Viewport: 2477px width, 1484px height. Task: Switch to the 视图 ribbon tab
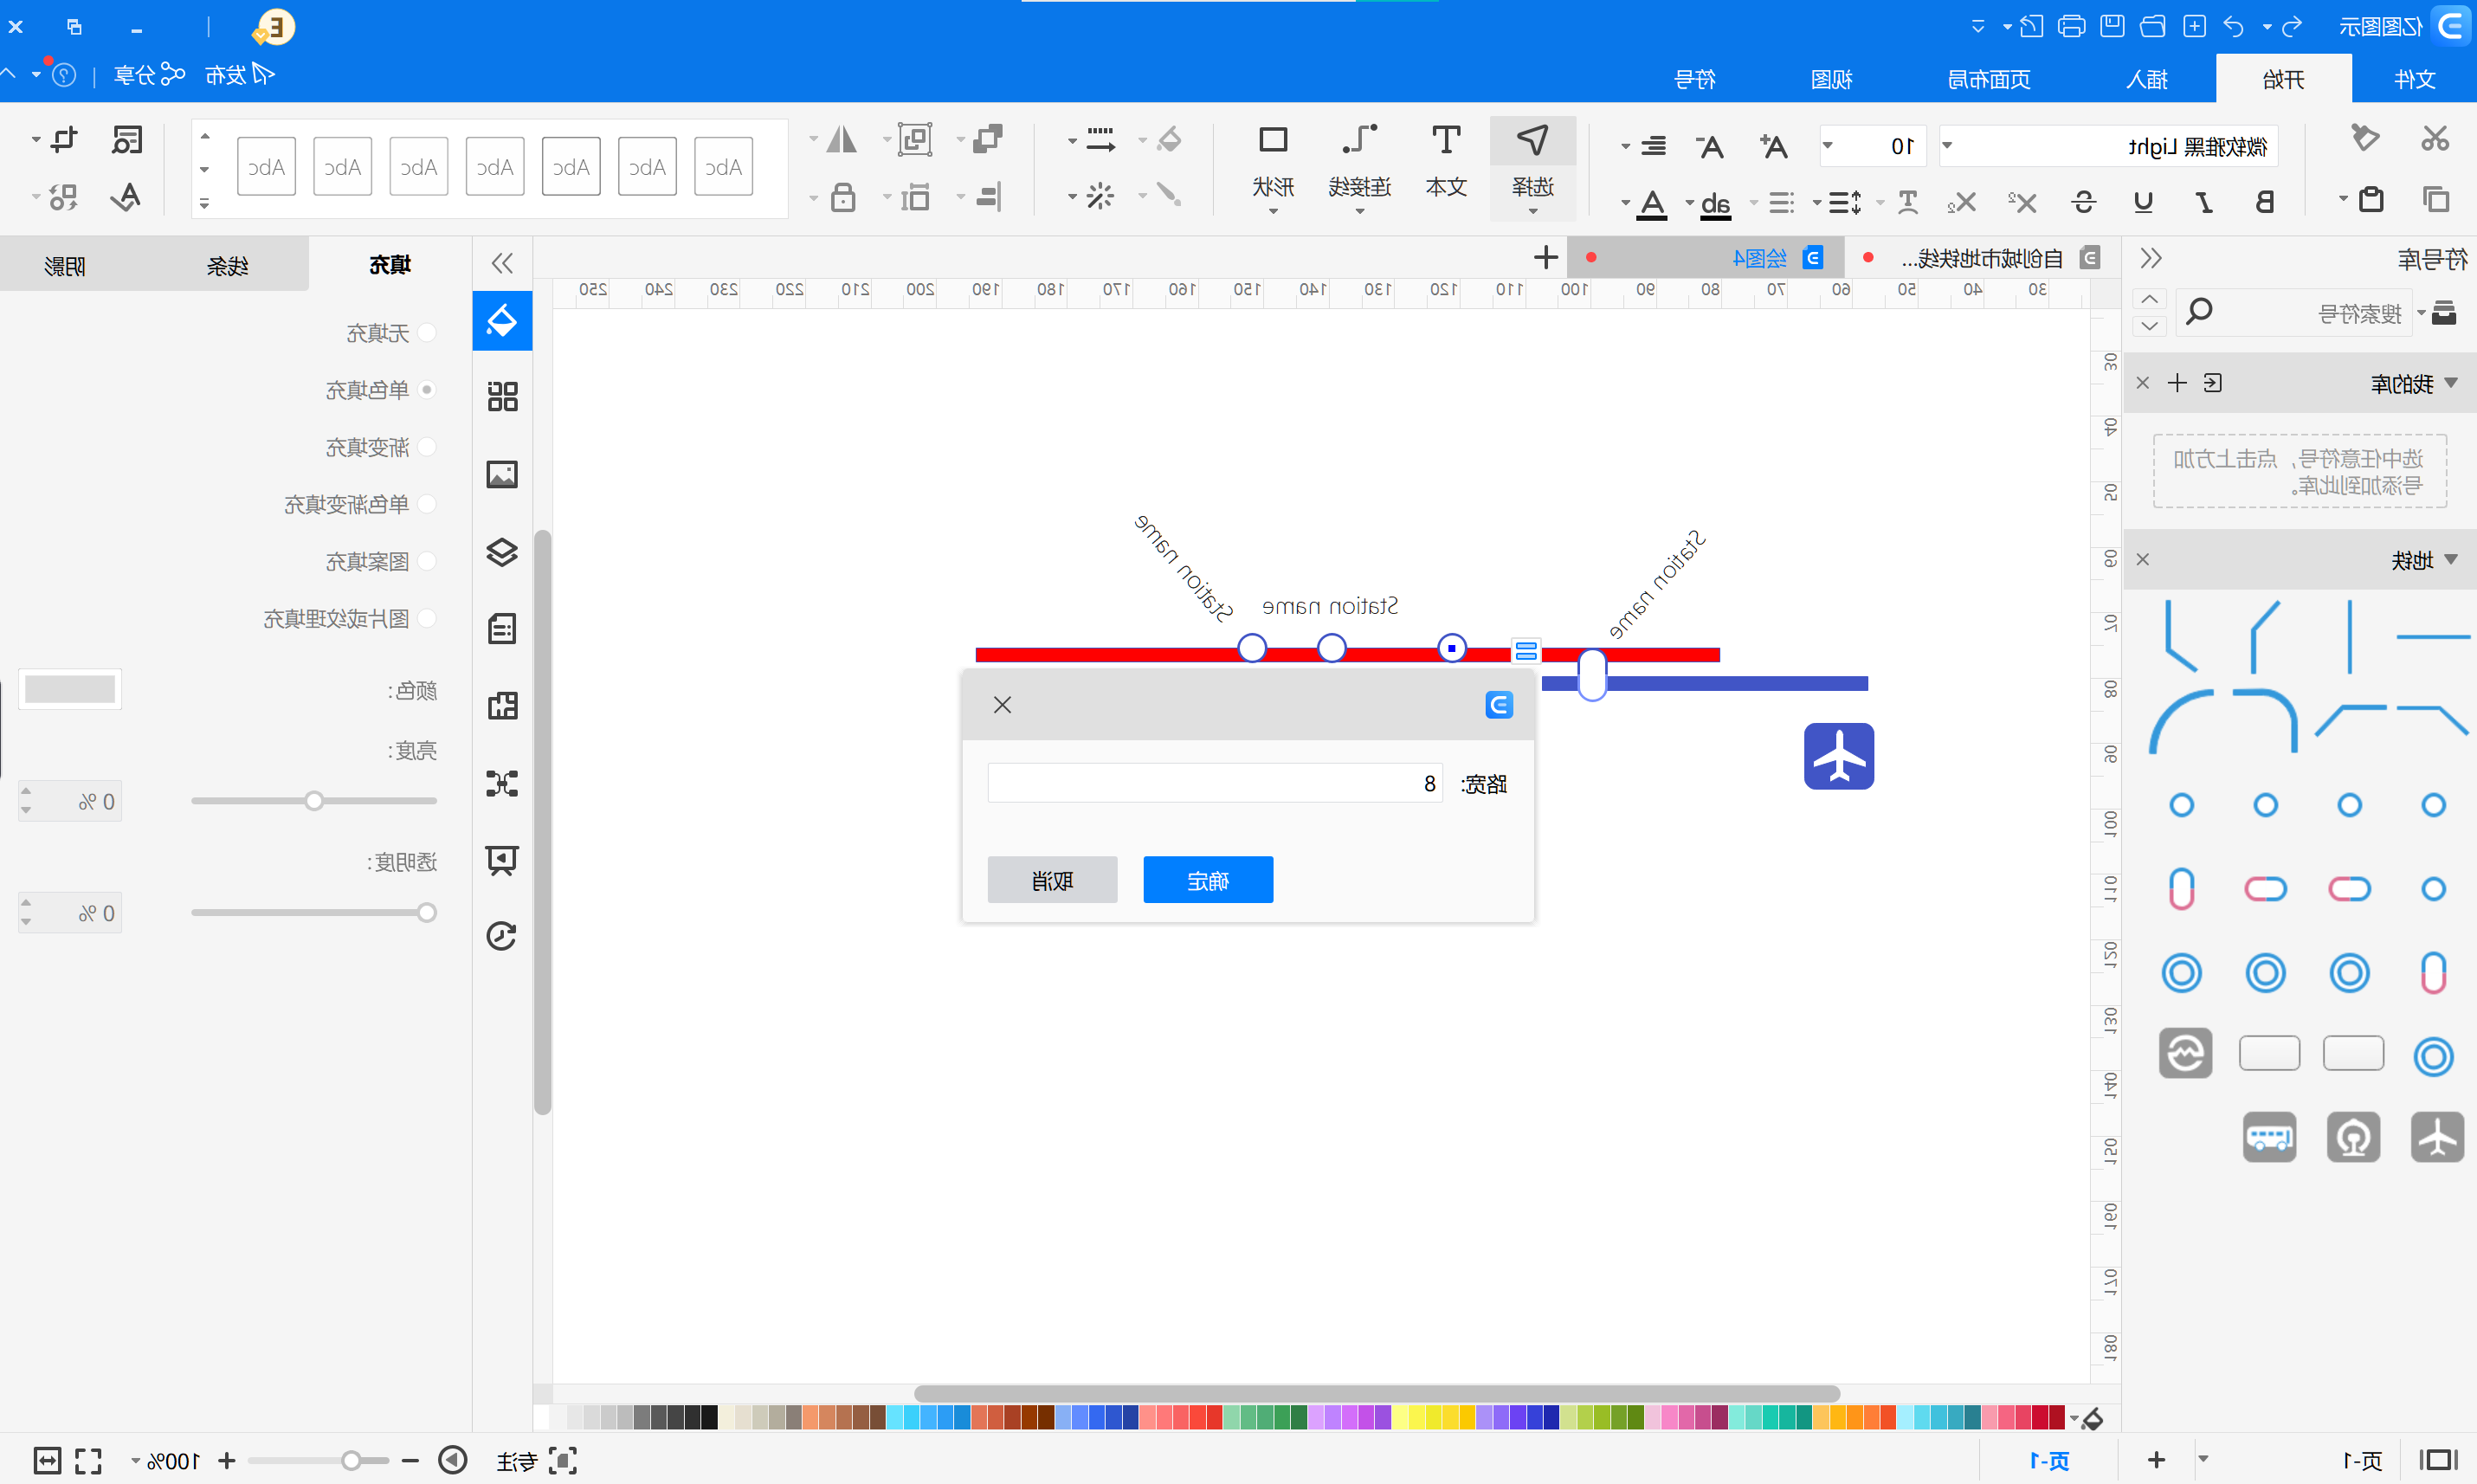1831,79
